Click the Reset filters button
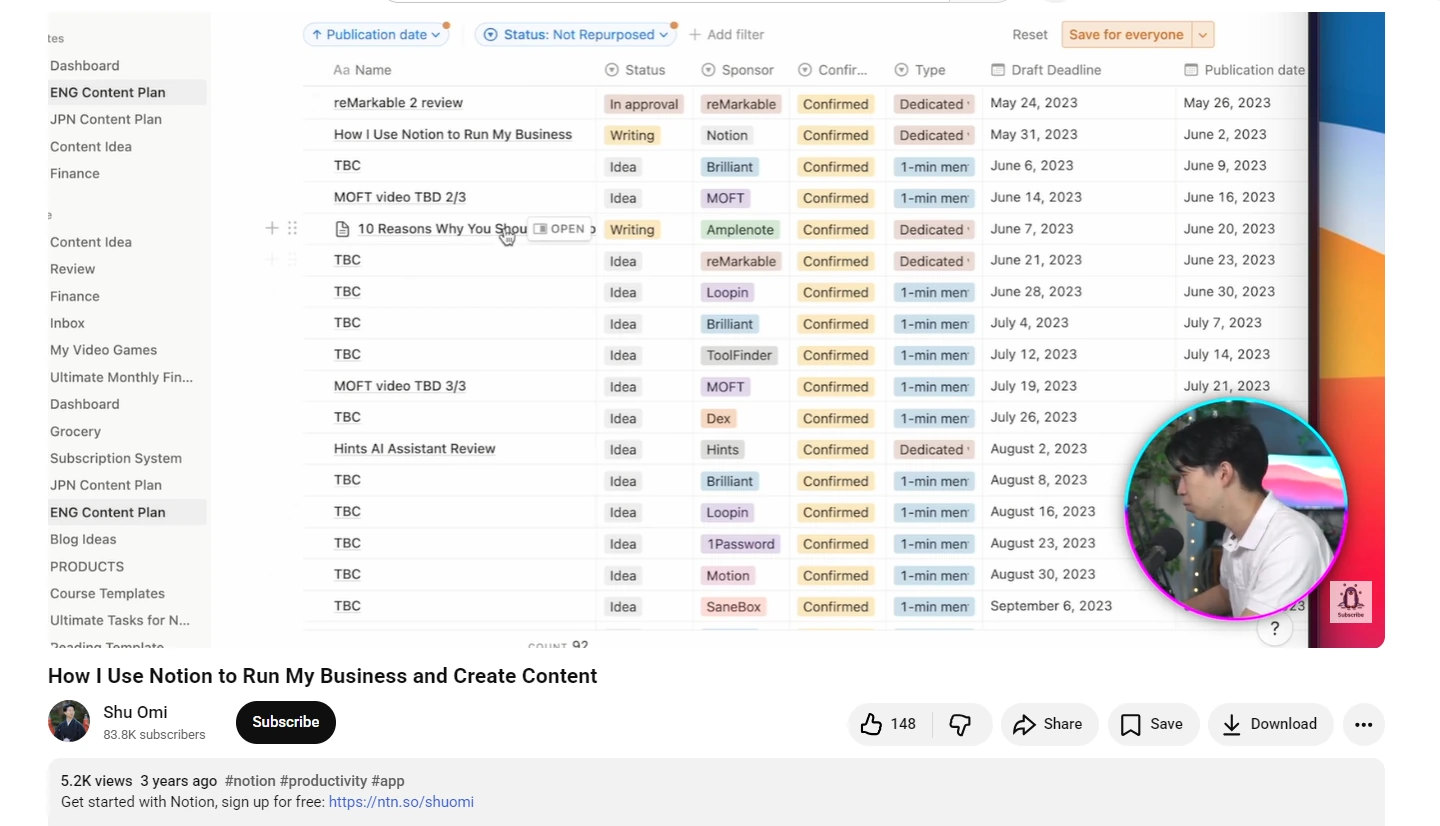Viewport: 1440px width, 826px height. [1030, 34]
